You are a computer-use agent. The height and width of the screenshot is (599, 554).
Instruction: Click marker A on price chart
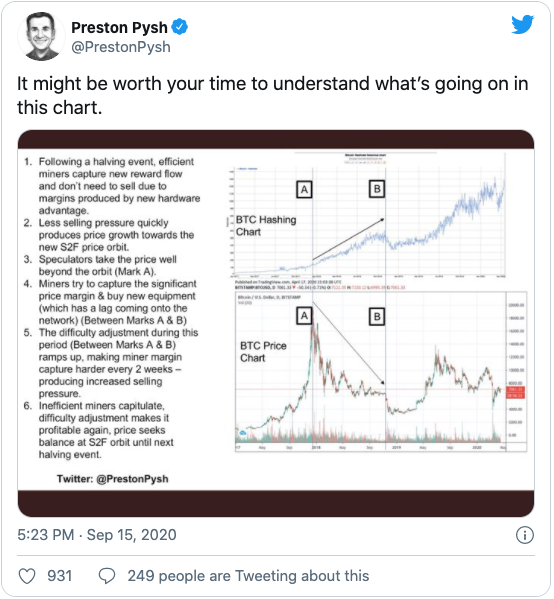[x=304, y=316]
